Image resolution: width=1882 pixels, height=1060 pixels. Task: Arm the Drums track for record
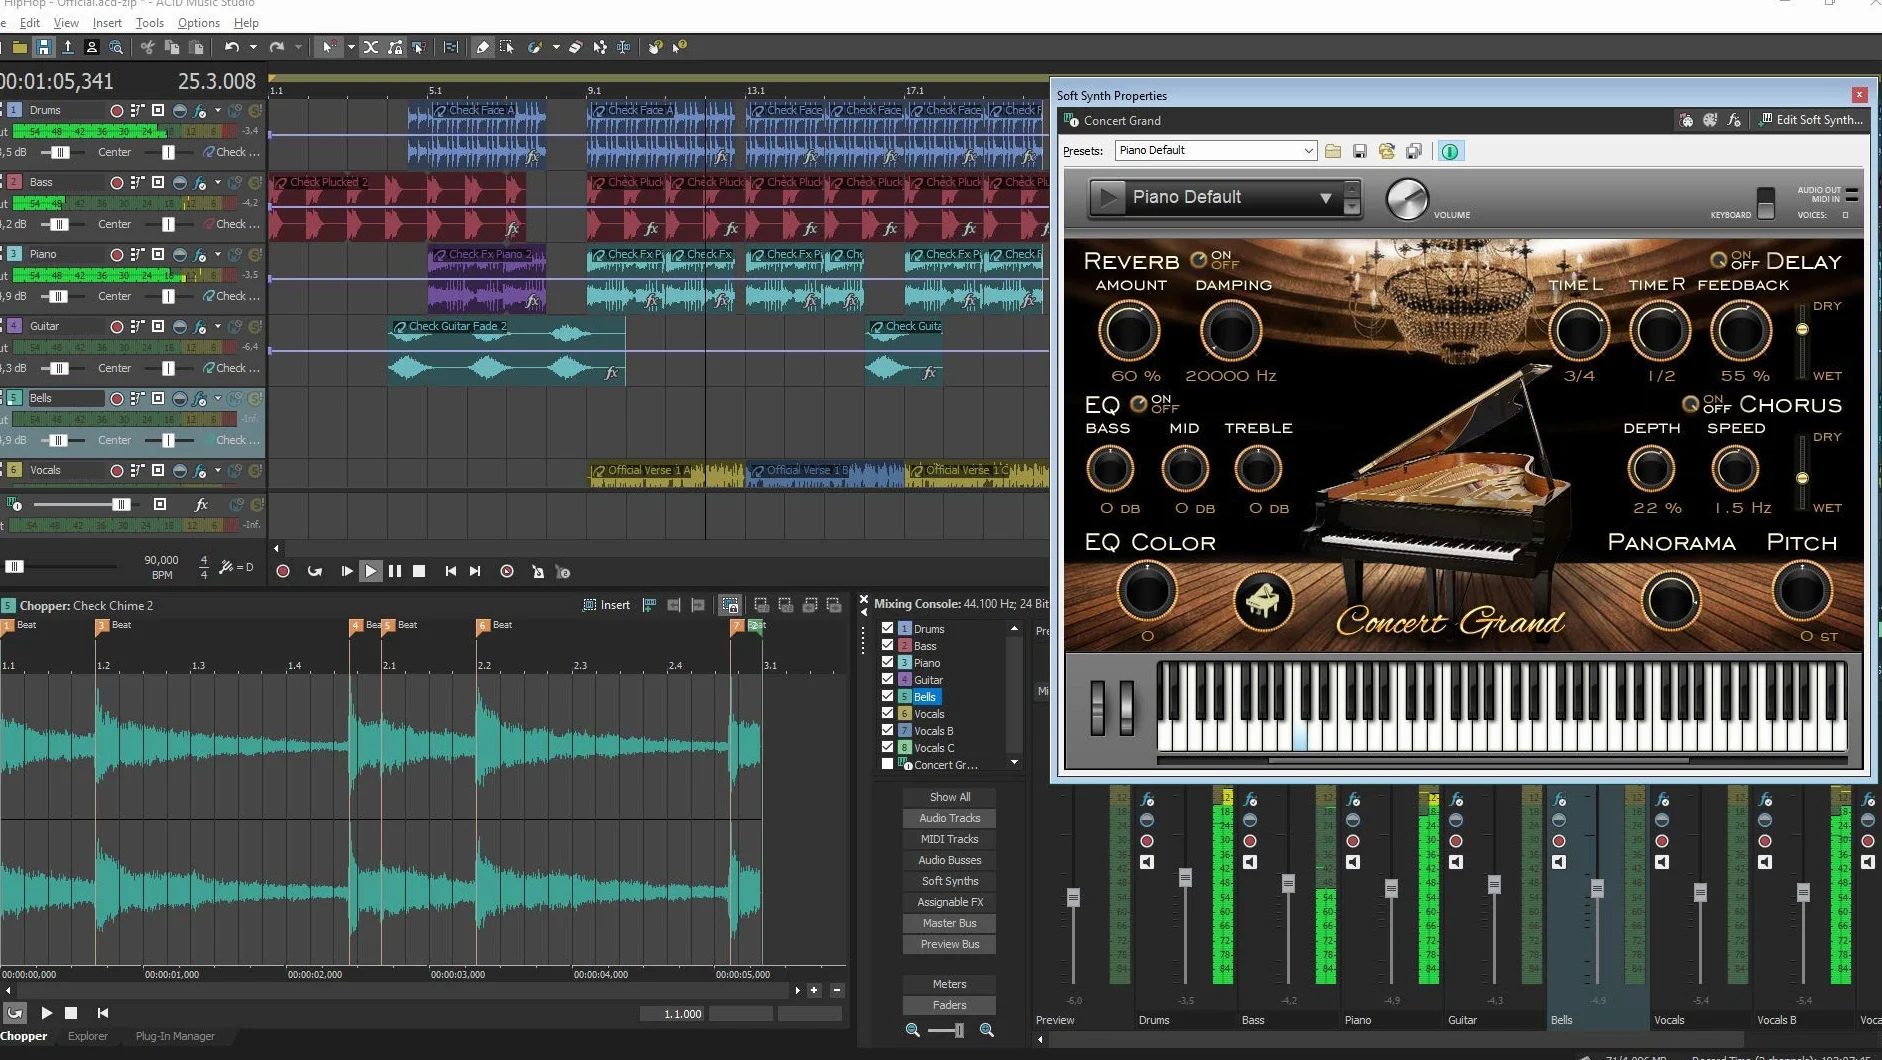[x=117, y=111]
